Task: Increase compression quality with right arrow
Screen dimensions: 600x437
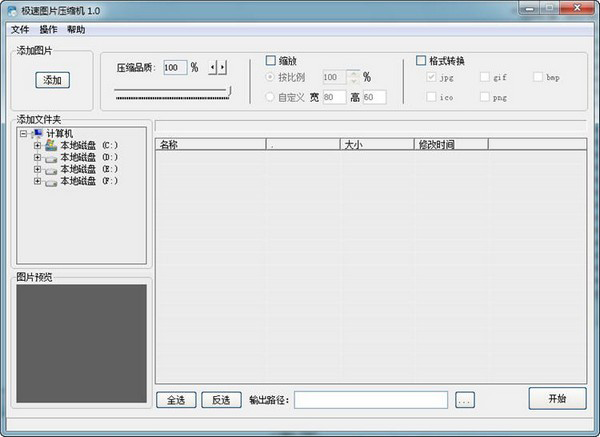Action: 222,67
